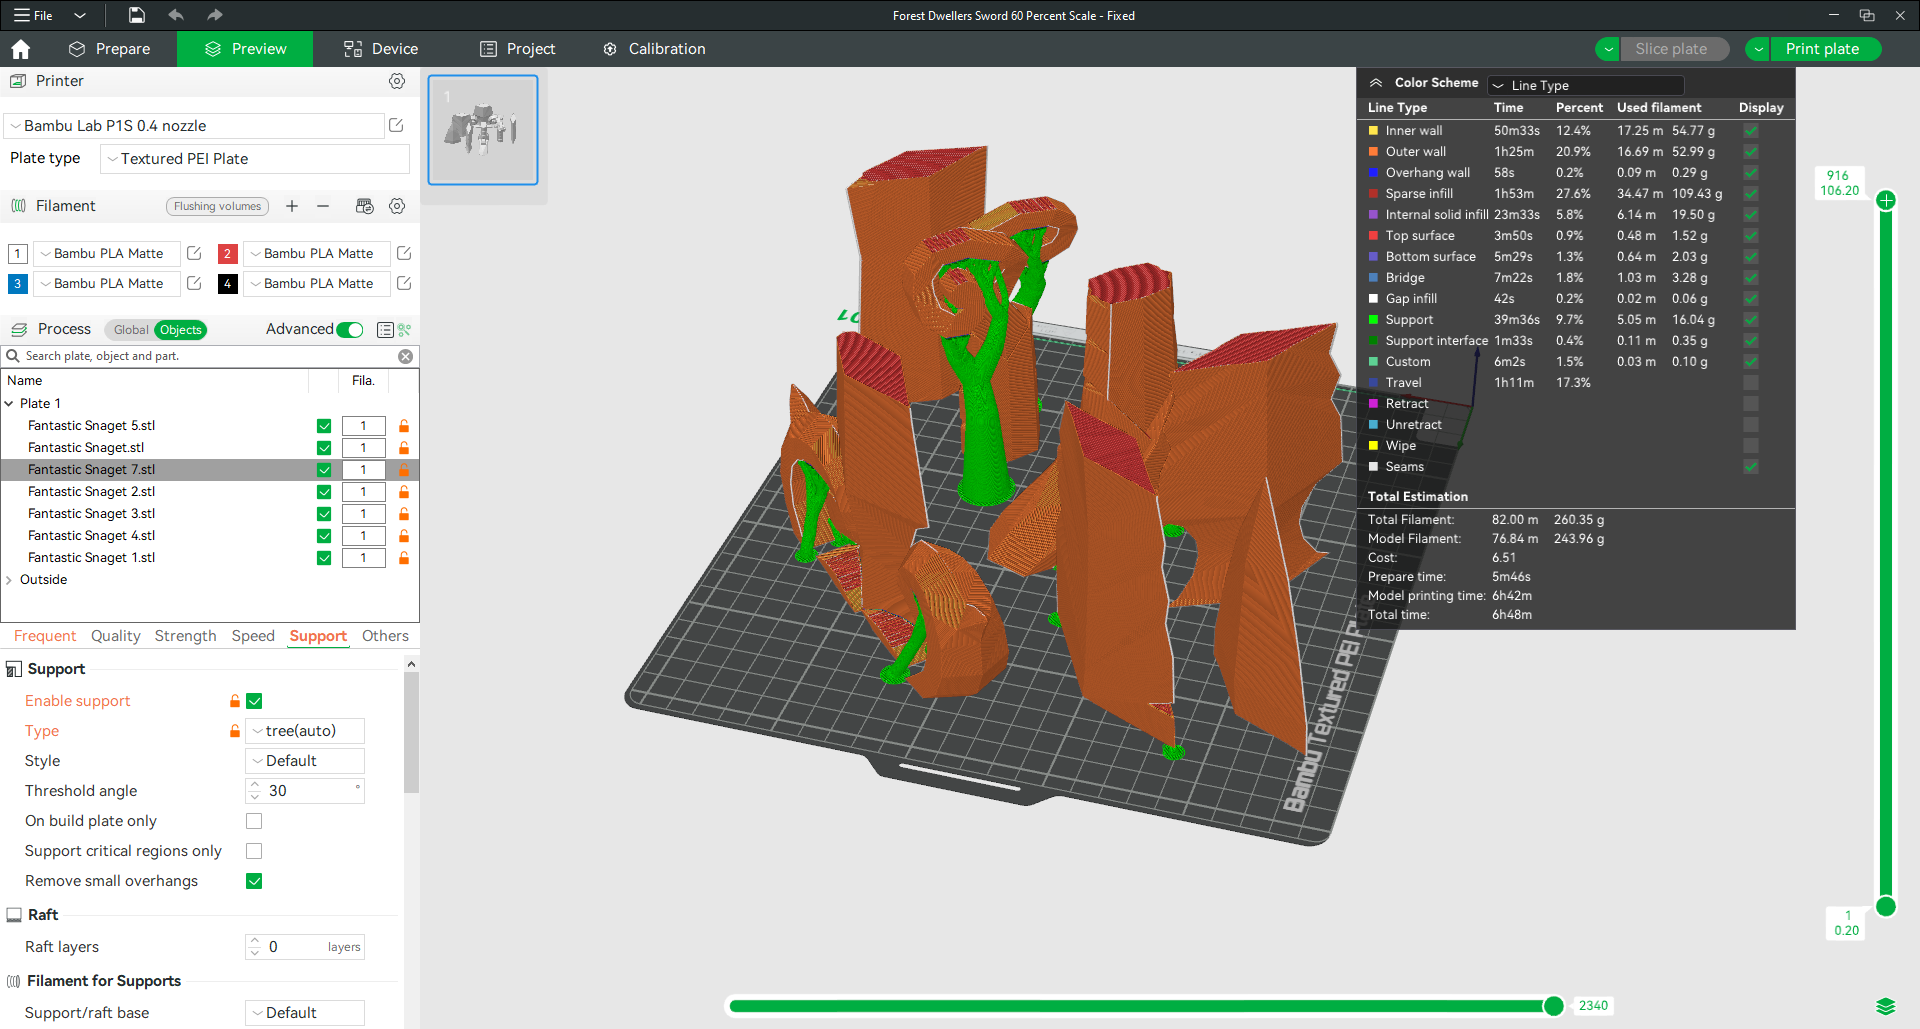1920x1029 pixels.
Task: Click the layers icon at bottom right
Action: pos(1885,1006)
